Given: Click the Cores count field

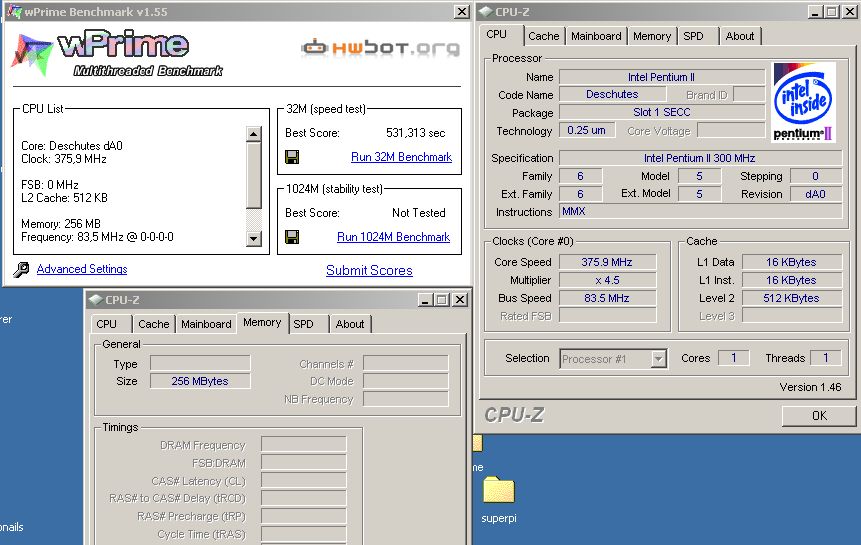Looking at the screenshot, I should coord(734,358).
